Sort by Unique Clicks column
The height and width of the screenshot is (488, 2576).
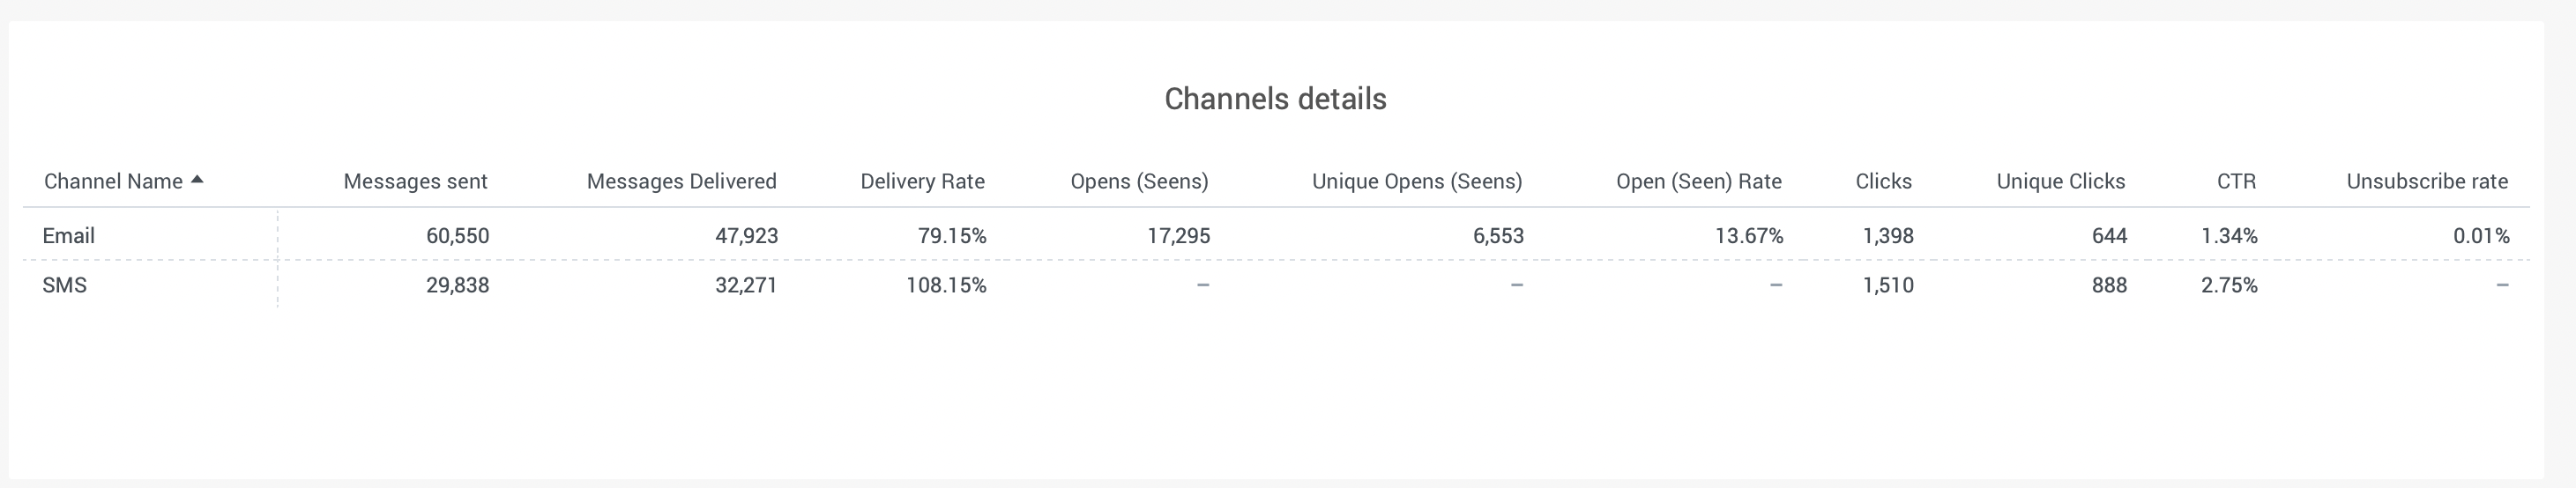[x=2060, y=182]
